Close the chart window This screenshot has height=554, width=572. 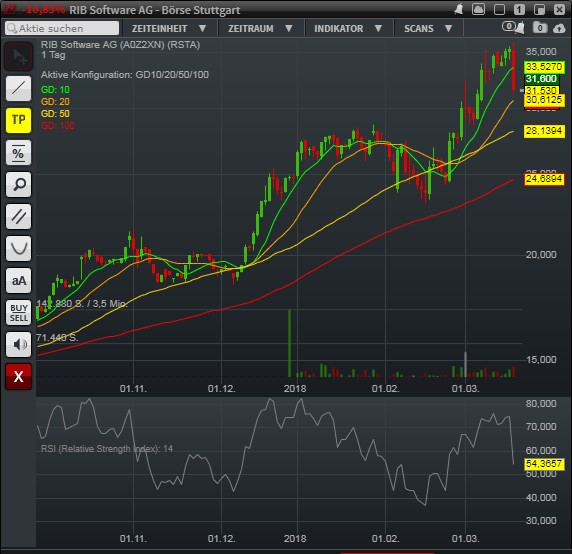point(559,9)
